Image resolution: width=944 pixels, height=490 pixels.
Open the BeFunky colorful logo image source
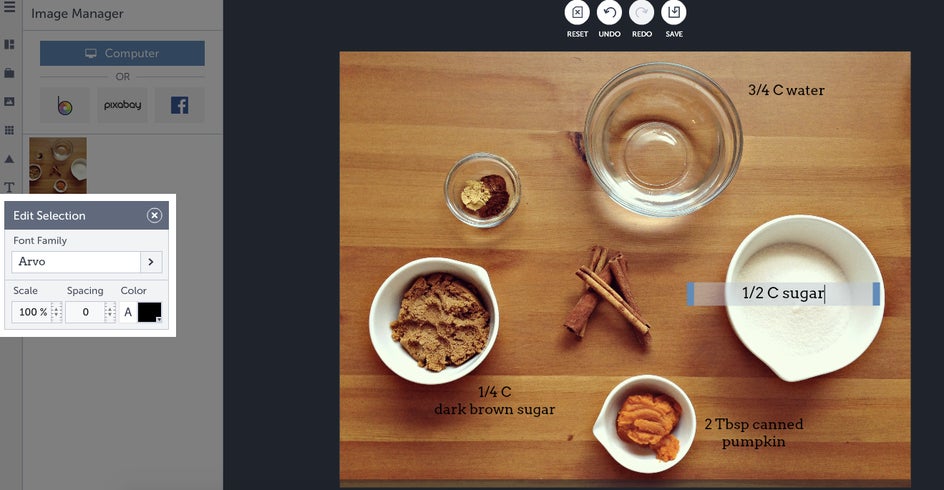65,105
